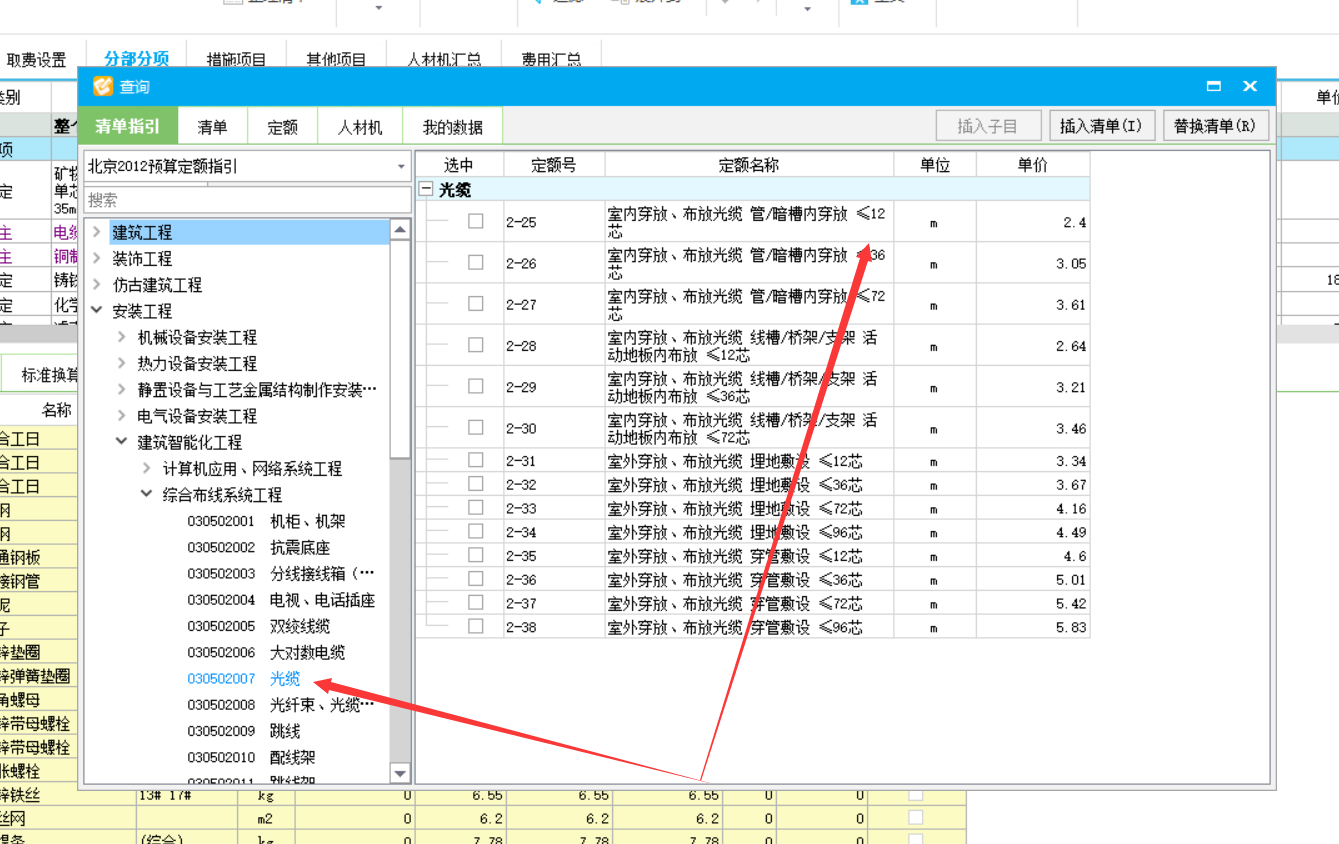The height and width of the screenshot is (844, 1339).
Task: Select tree item 030502006 大对数电缆
Action: click(266, 652)
